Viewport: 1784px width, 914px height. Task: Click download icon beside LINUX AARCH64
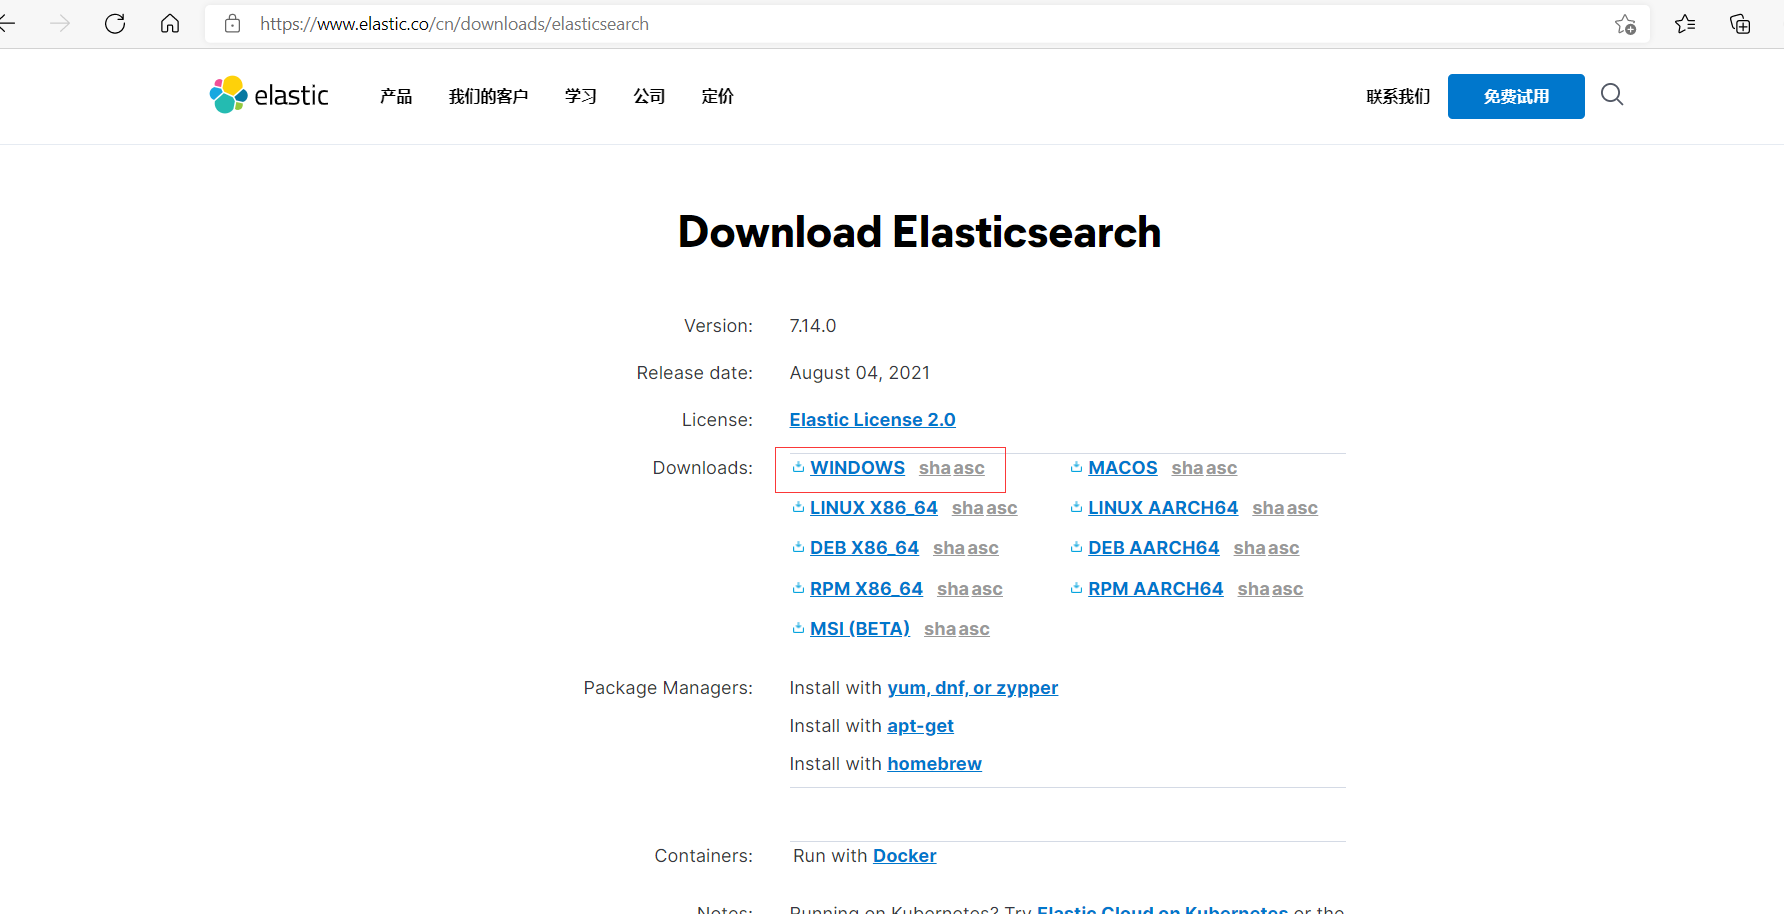1076,507
